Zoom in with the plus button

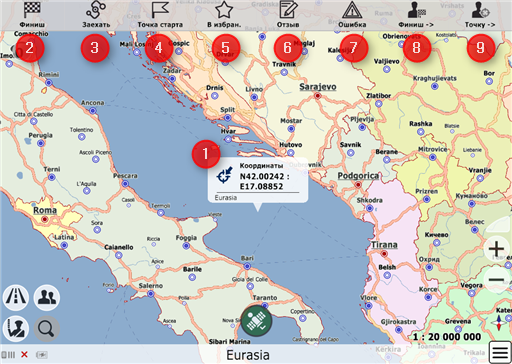496,249
